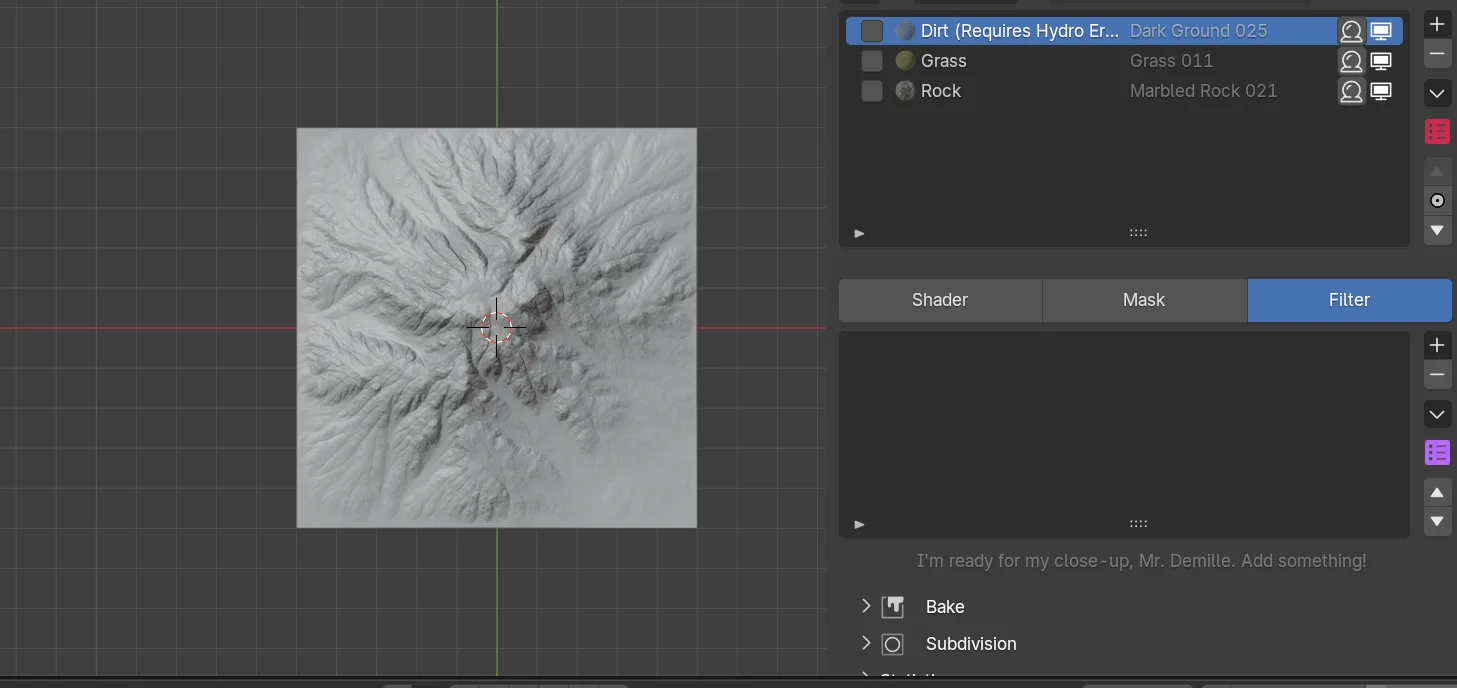This screenshot has width=1457, height=688.
Task: Open the filter list dropdown chevron
Action: (x=1437, y=414)
